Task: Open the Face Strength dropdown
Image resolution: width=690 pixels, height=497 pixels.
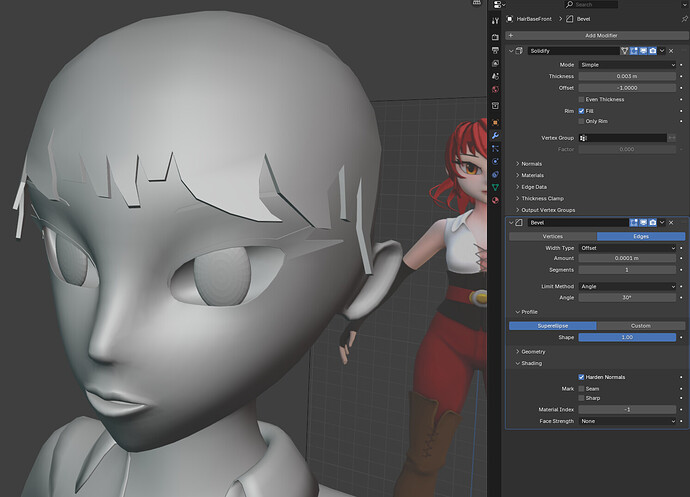Action: point(627,421)
